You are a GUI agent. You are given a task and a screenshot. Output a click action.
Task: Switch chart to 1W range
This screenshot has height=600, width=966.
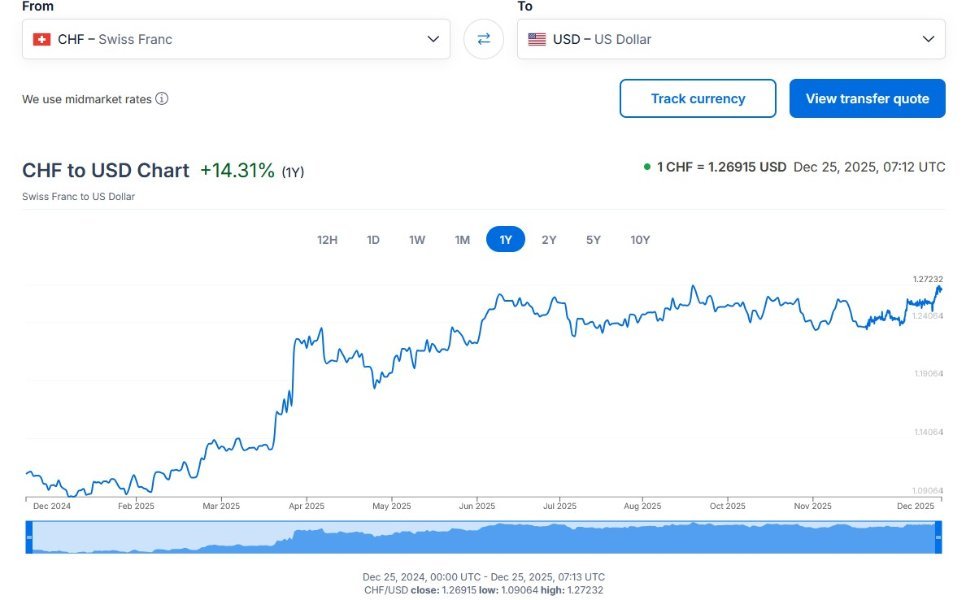(x=417, y=240)
